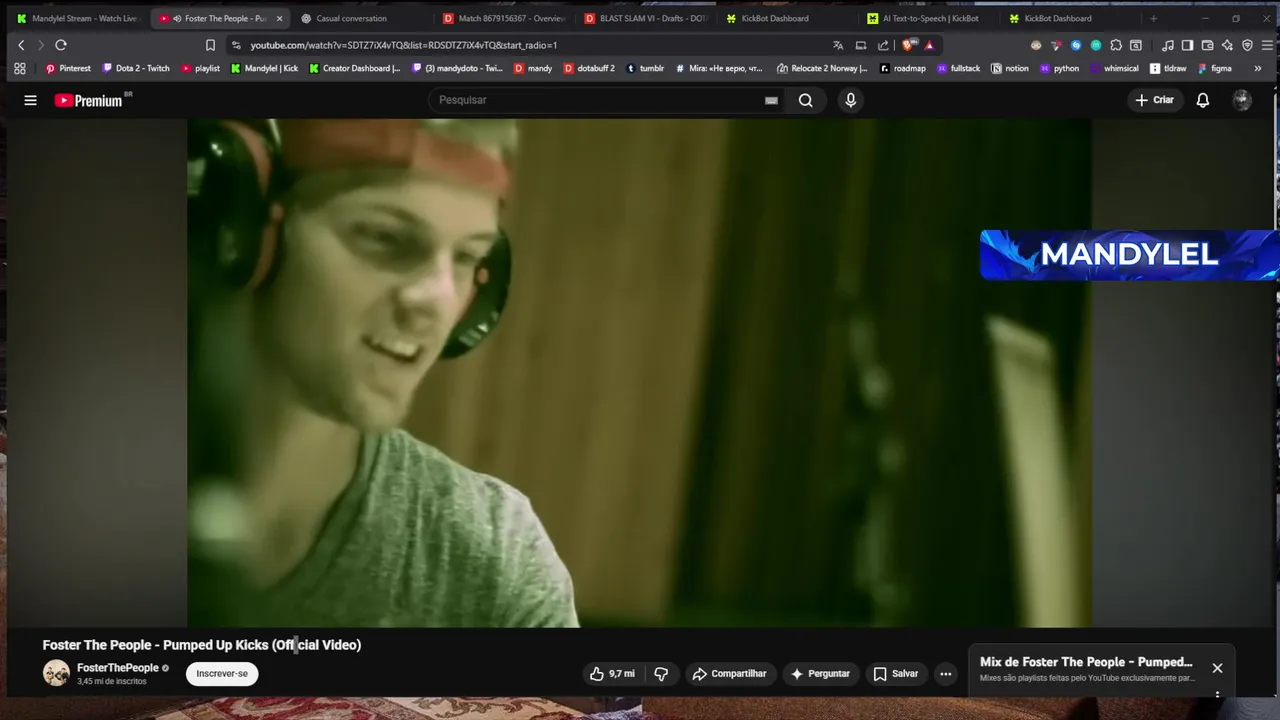Select video title Pumped Up Kicks text
1280x720 pixels.
click(x=216, y=645)
